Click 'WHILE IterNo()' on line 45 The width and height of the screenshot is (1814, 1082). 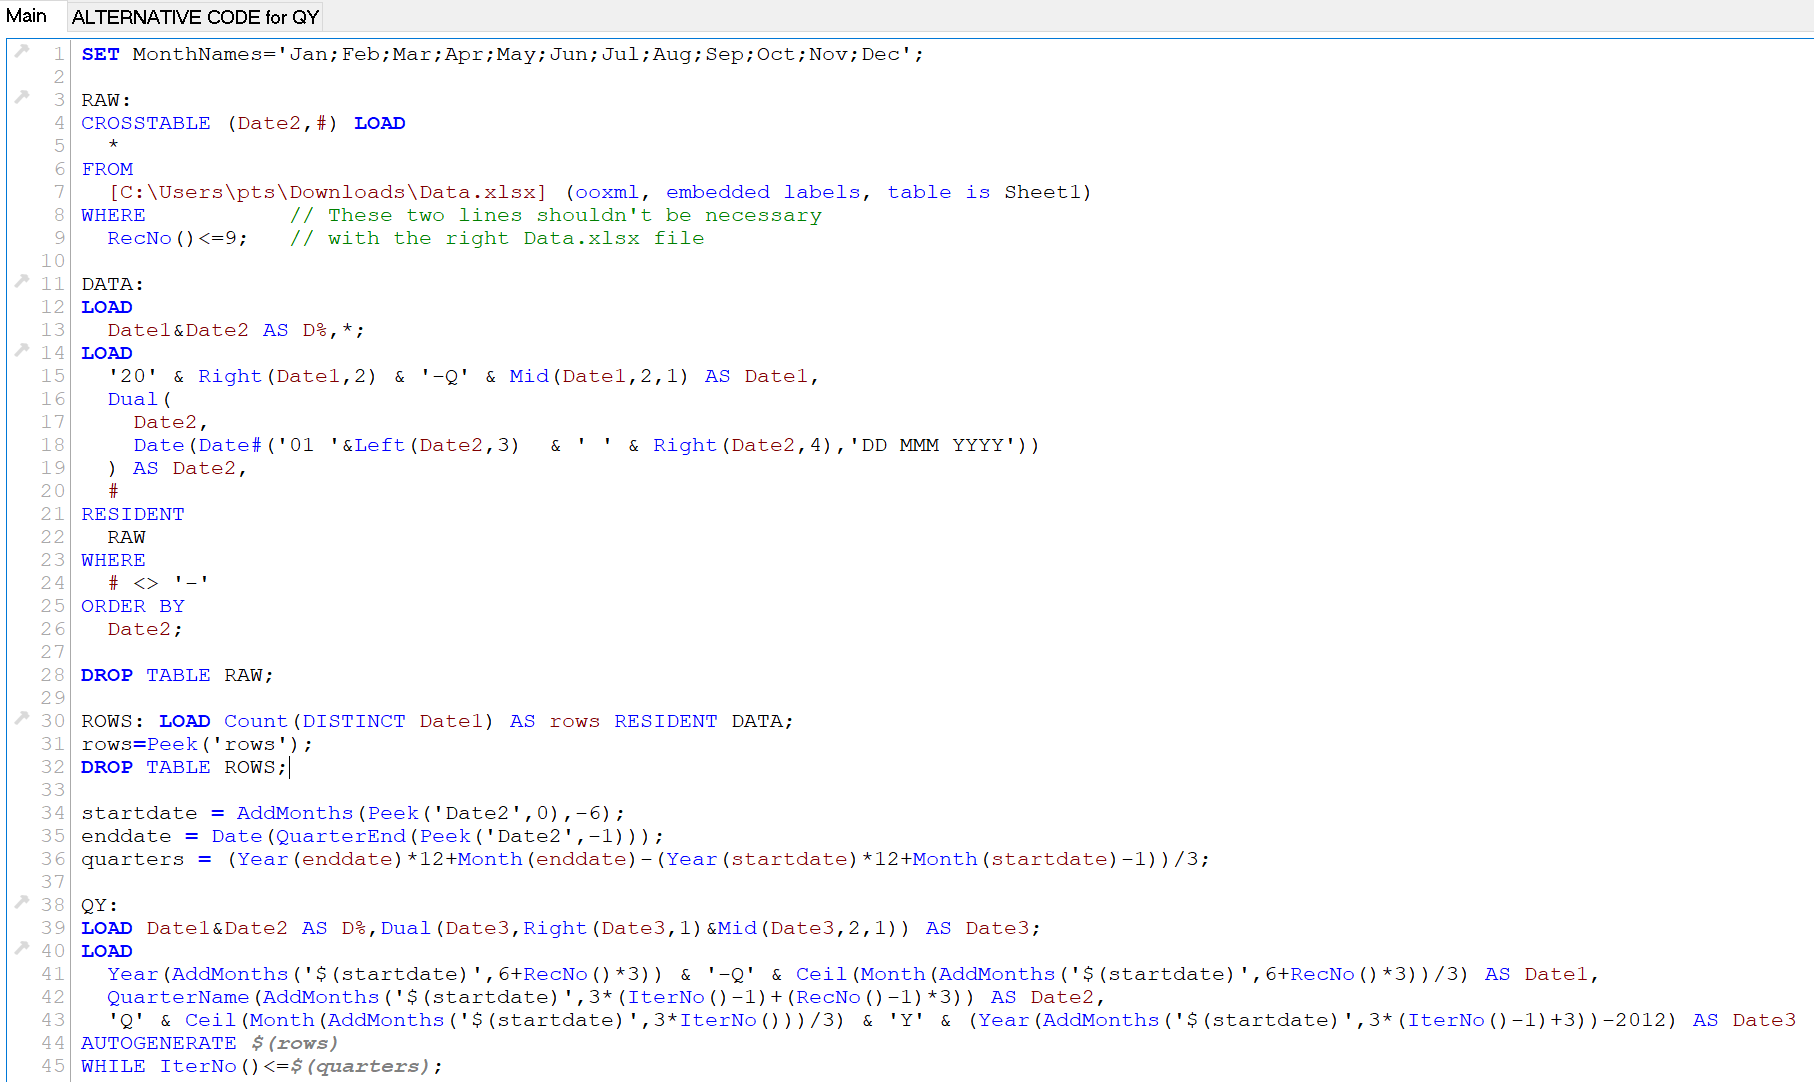pyautogui.click(x=171, y=1066)
